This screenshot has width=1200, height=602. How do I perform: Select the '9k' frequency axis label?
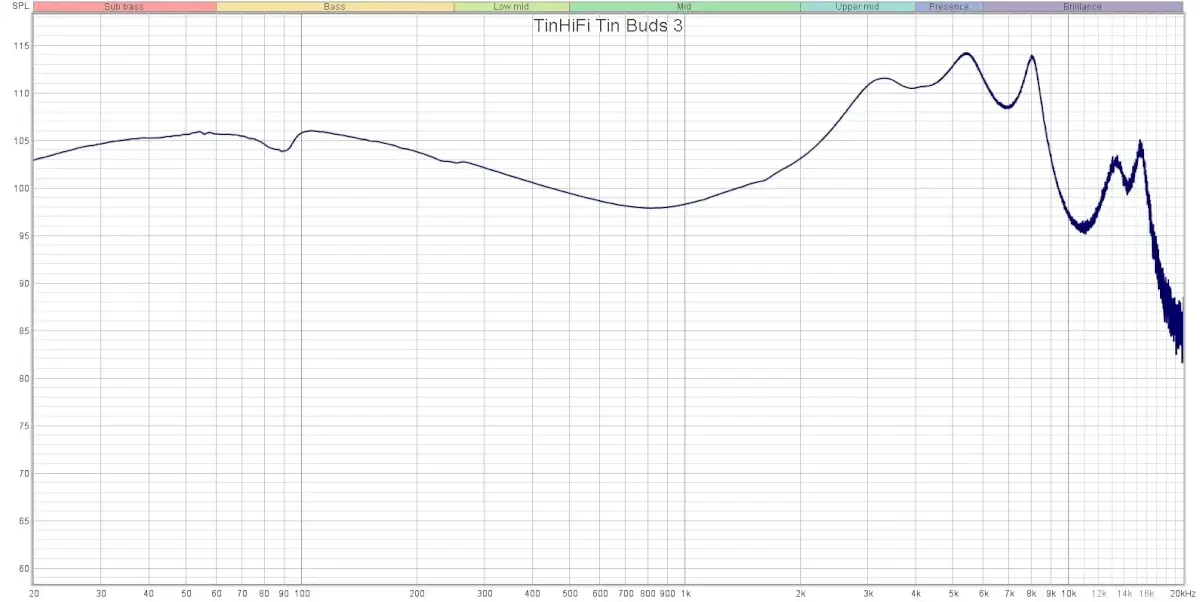click(x=1051, y=593)
